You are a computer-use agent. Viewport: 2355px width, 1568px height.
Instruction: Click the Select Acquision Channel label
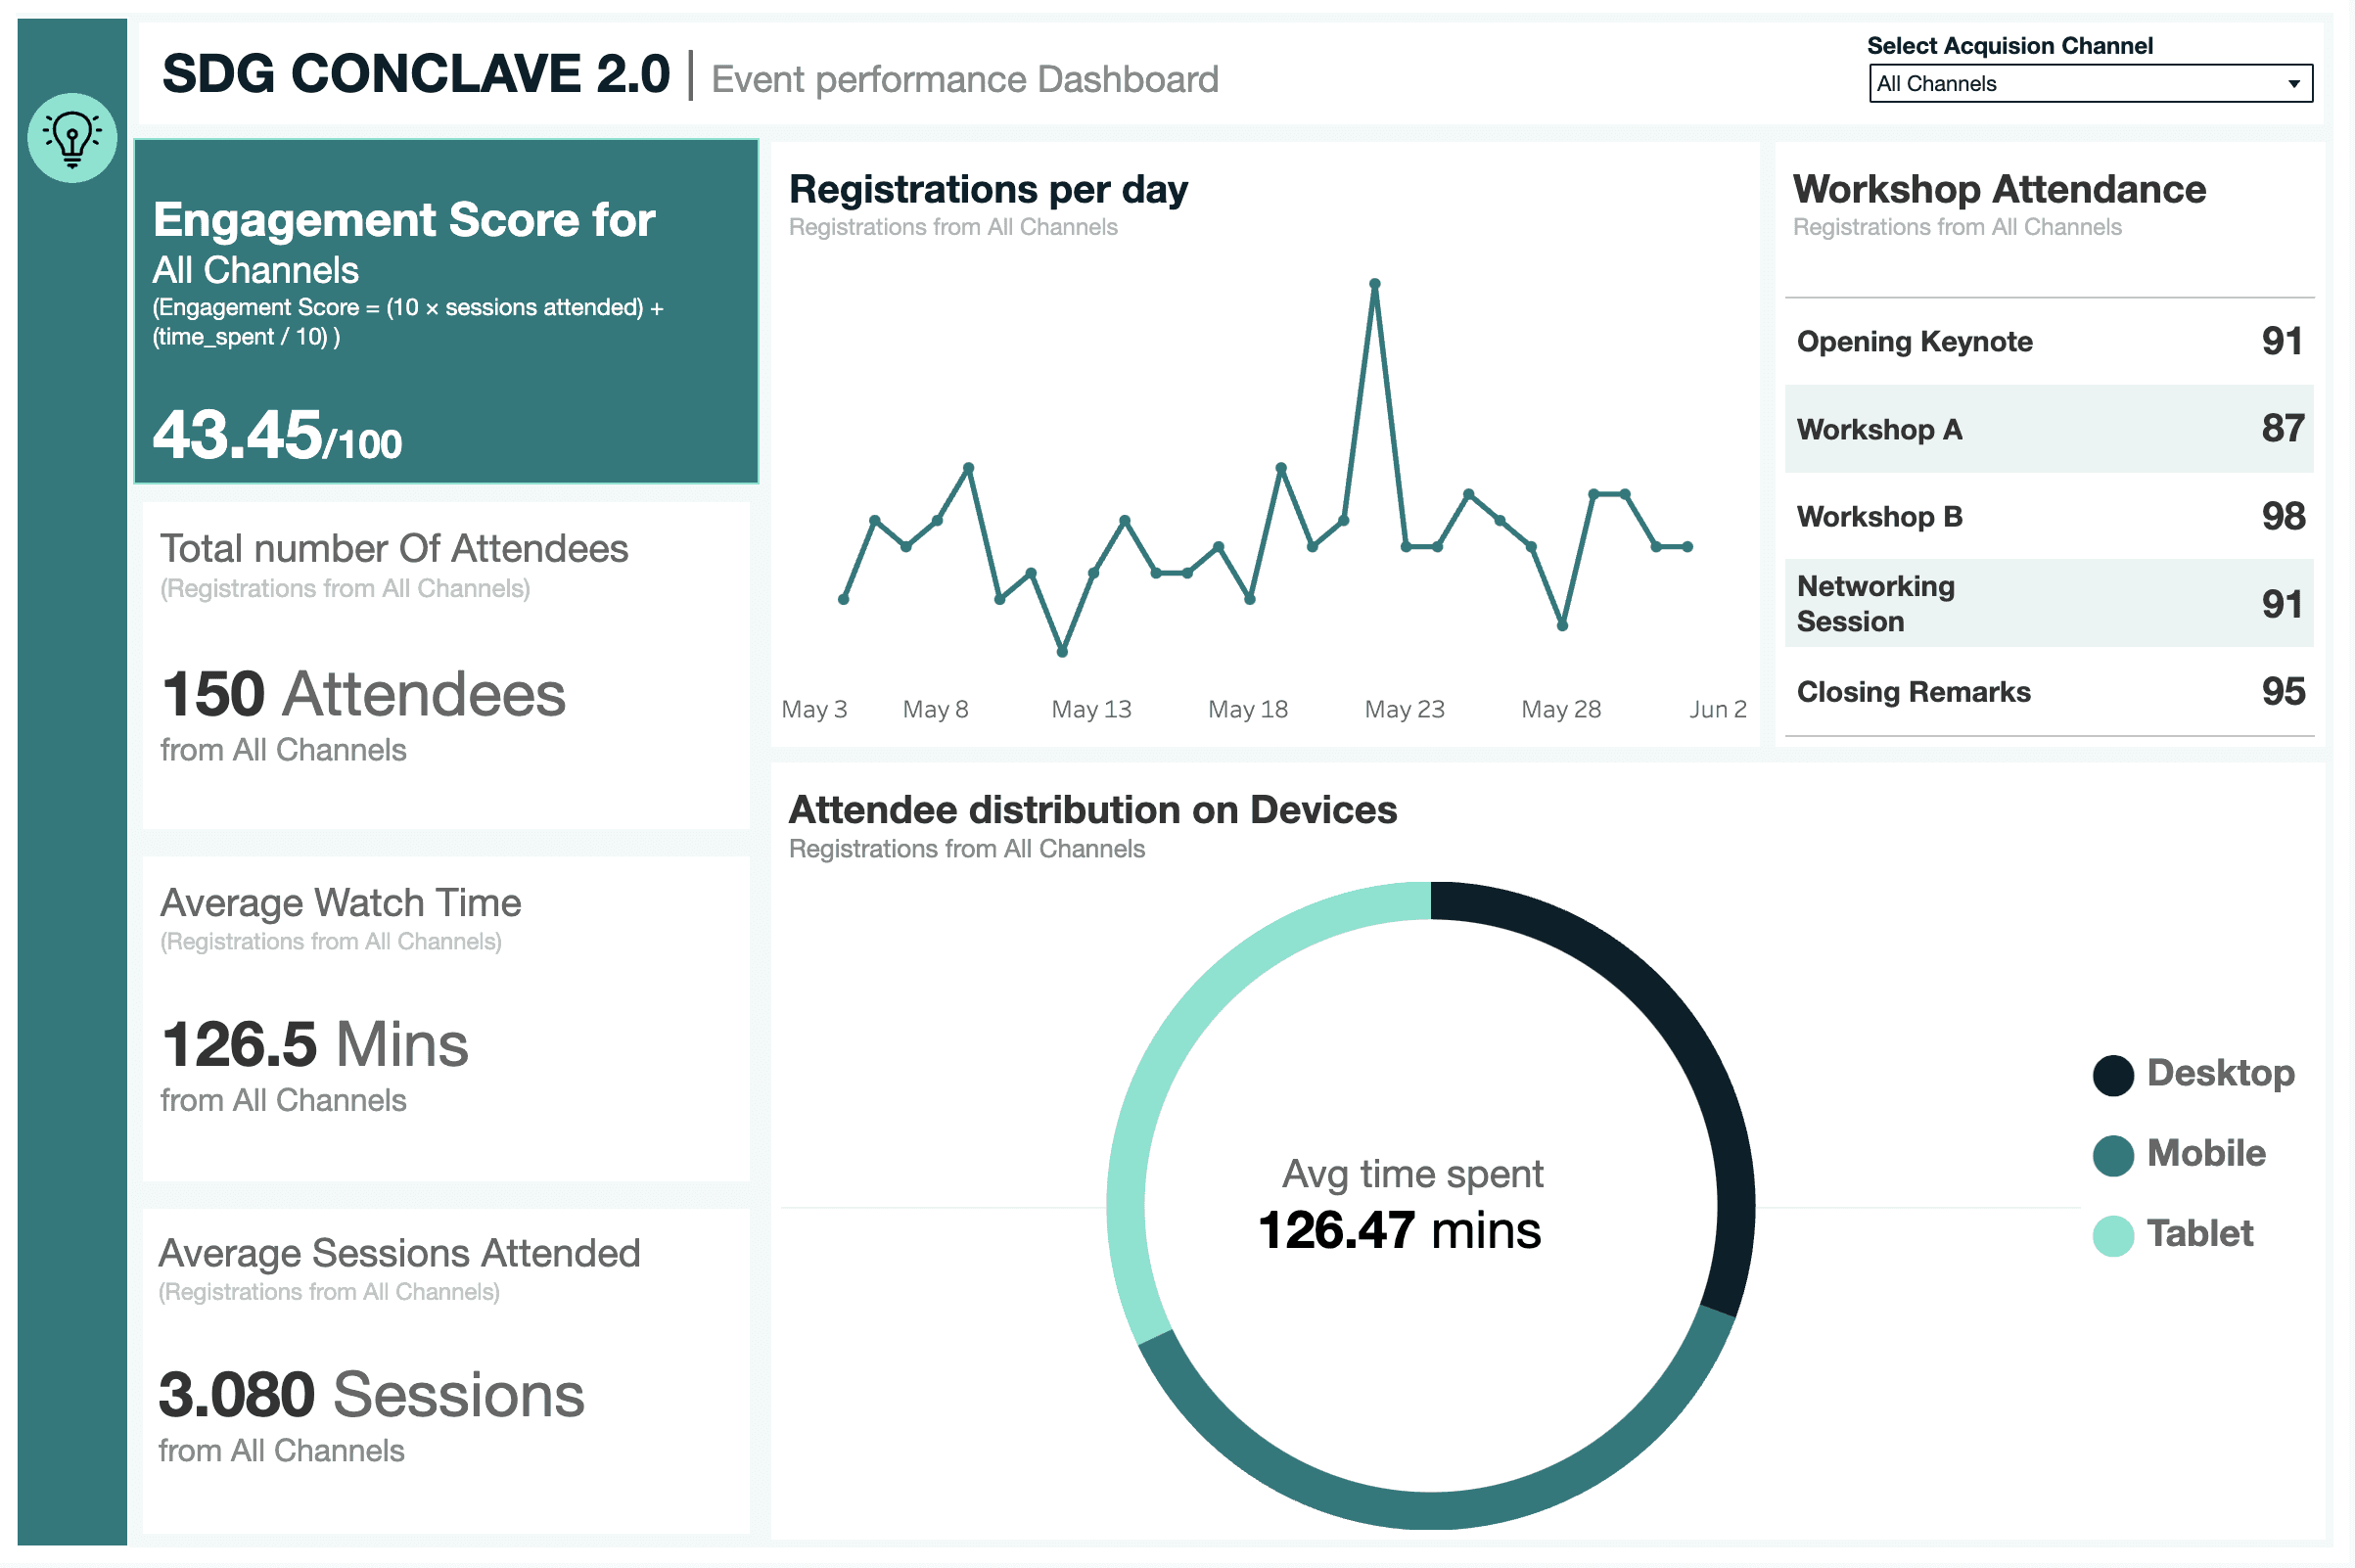[2010, 45]
